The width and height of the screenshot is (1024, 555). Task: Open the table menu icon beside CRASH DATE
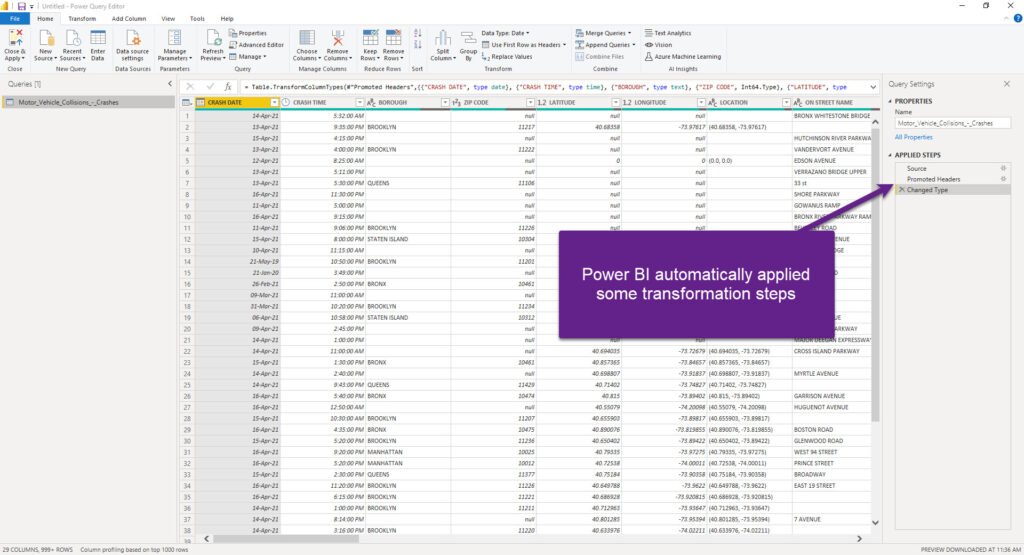tap(187, 103)
